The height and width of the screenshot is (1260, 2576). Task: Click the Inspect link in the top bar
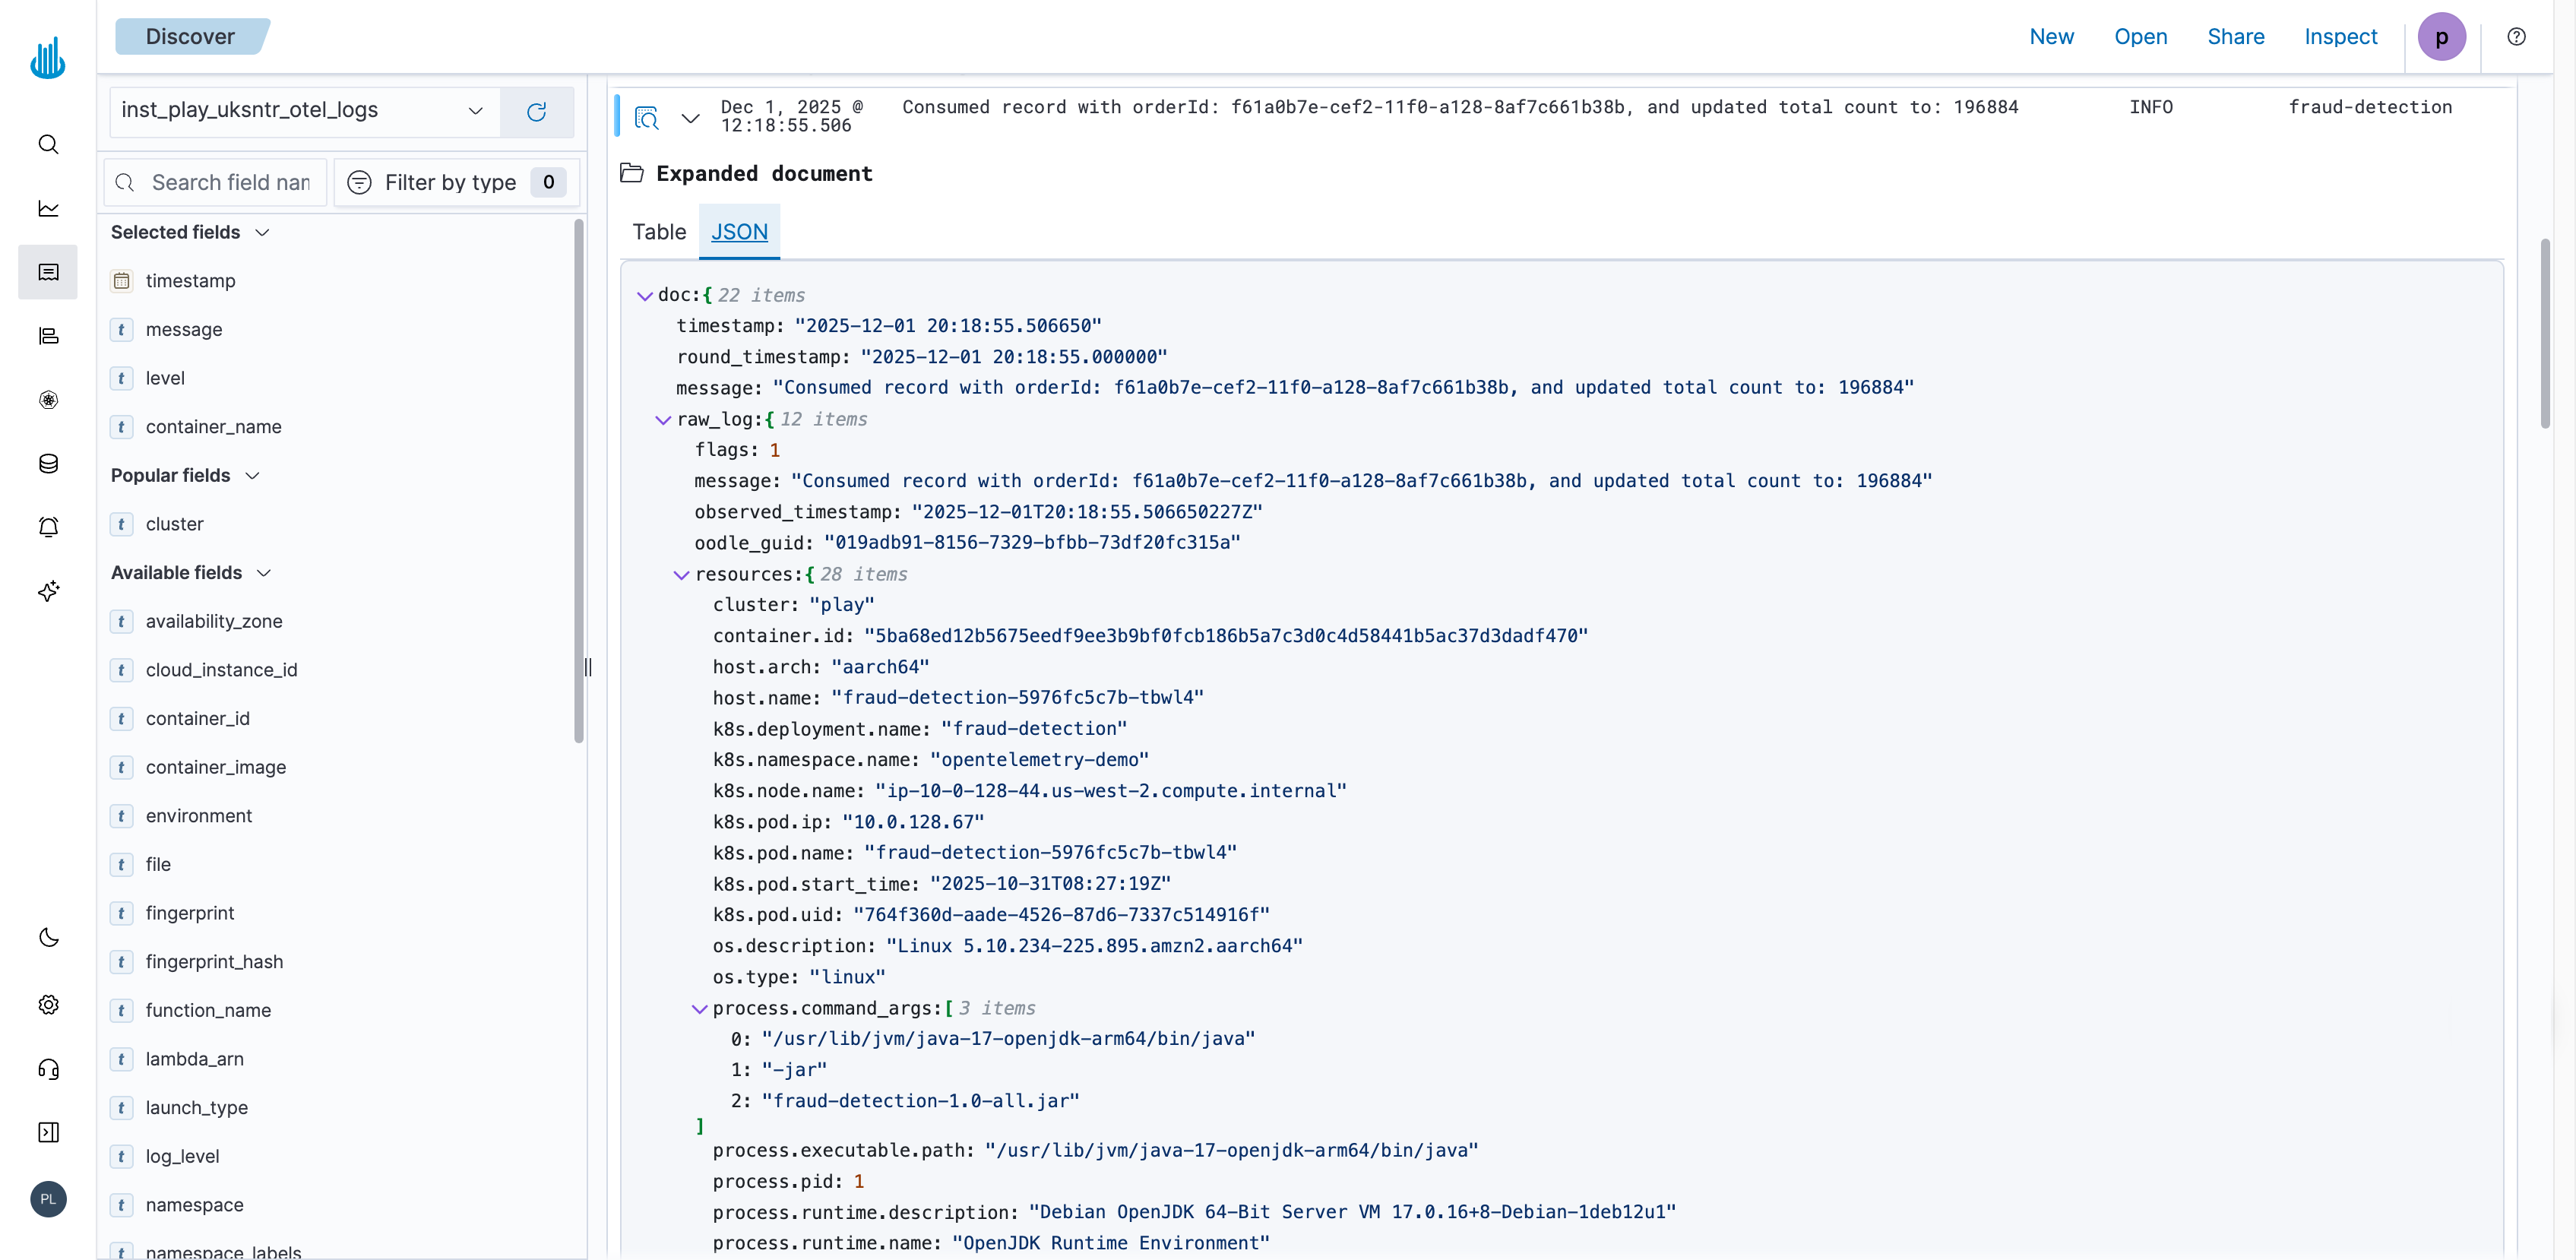[2342, 36]
